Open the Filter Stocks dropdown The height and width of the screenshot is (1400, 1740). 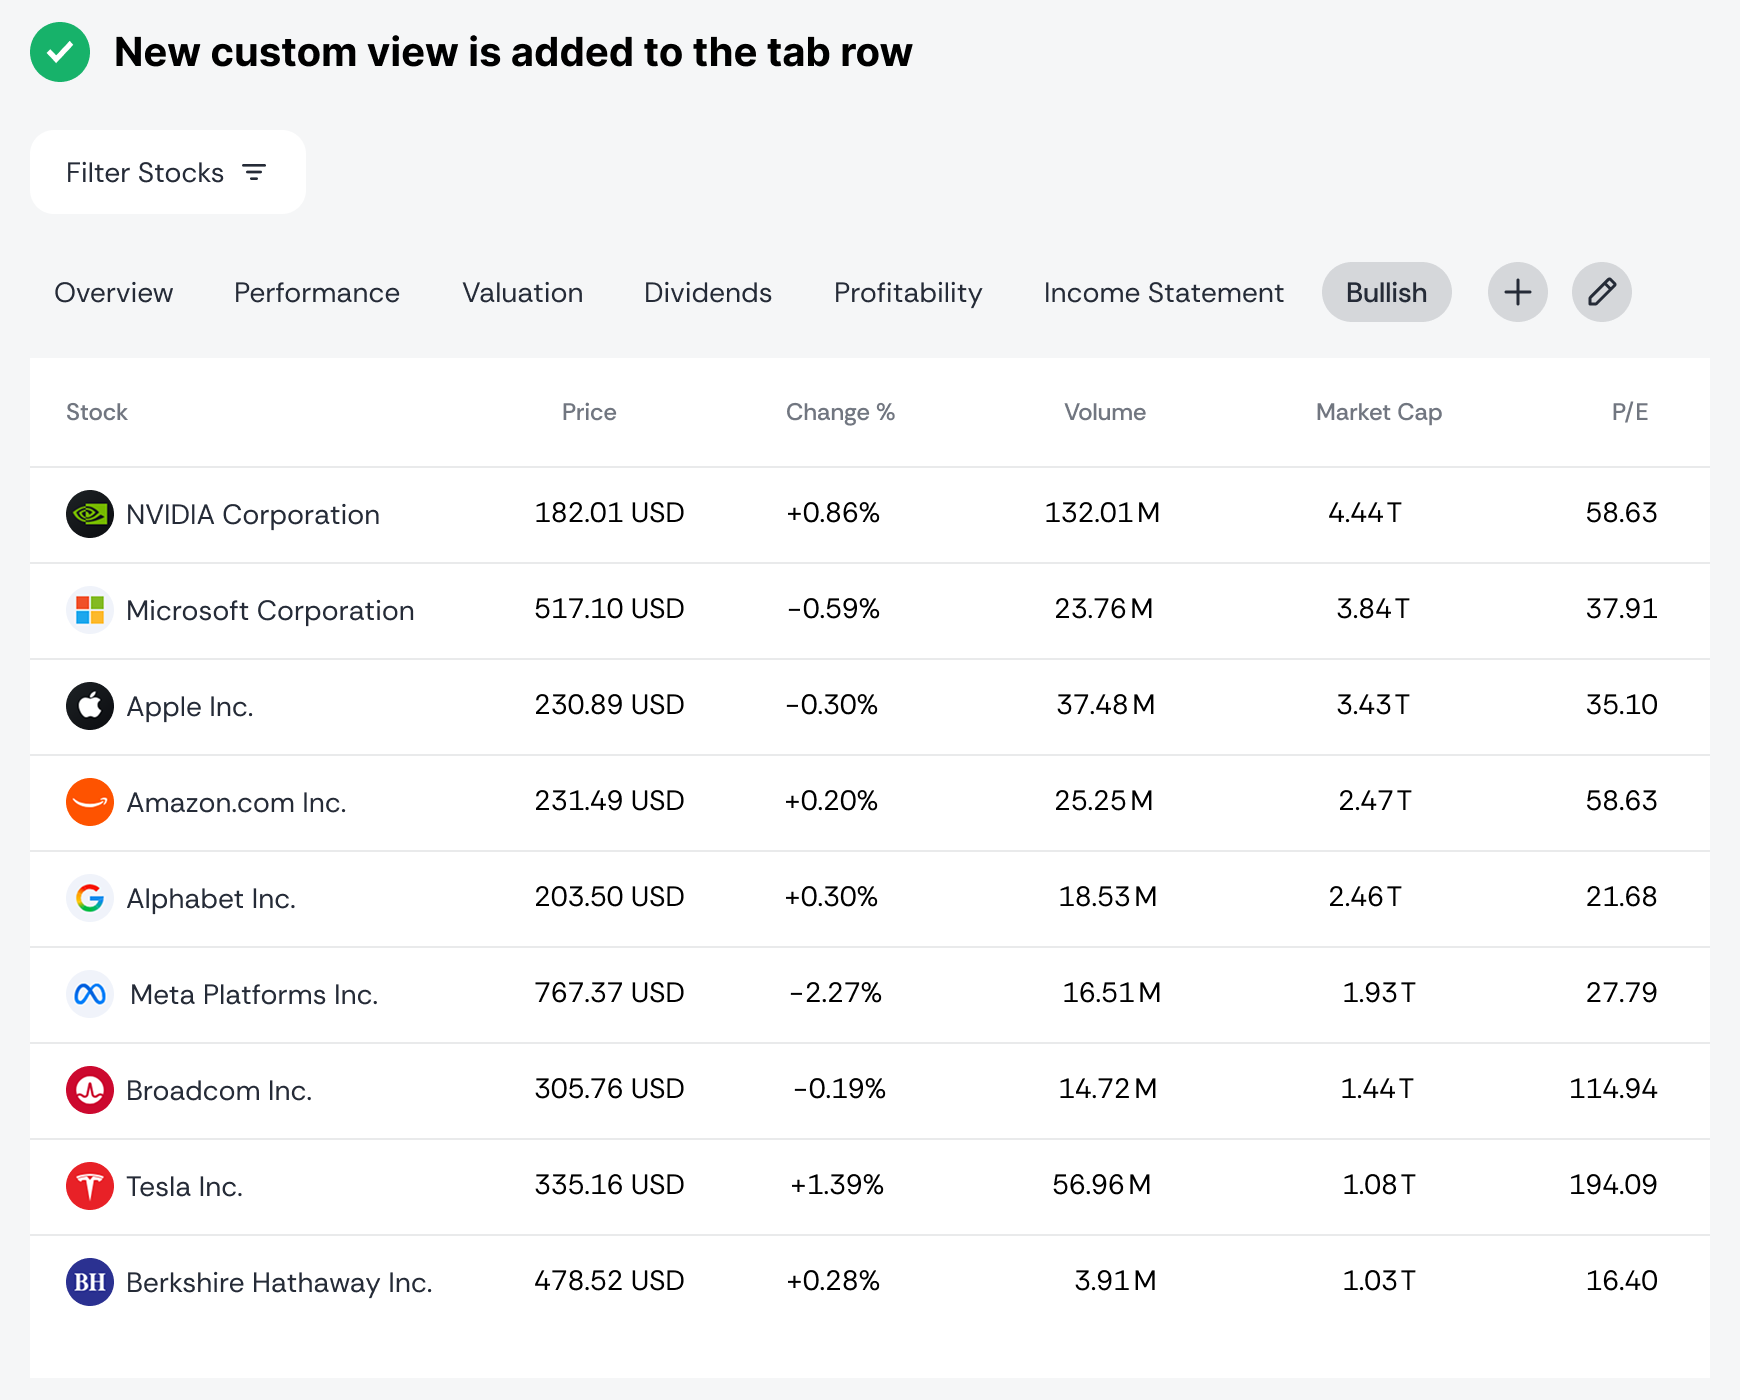pyautogui.click(x=167, y=172)
